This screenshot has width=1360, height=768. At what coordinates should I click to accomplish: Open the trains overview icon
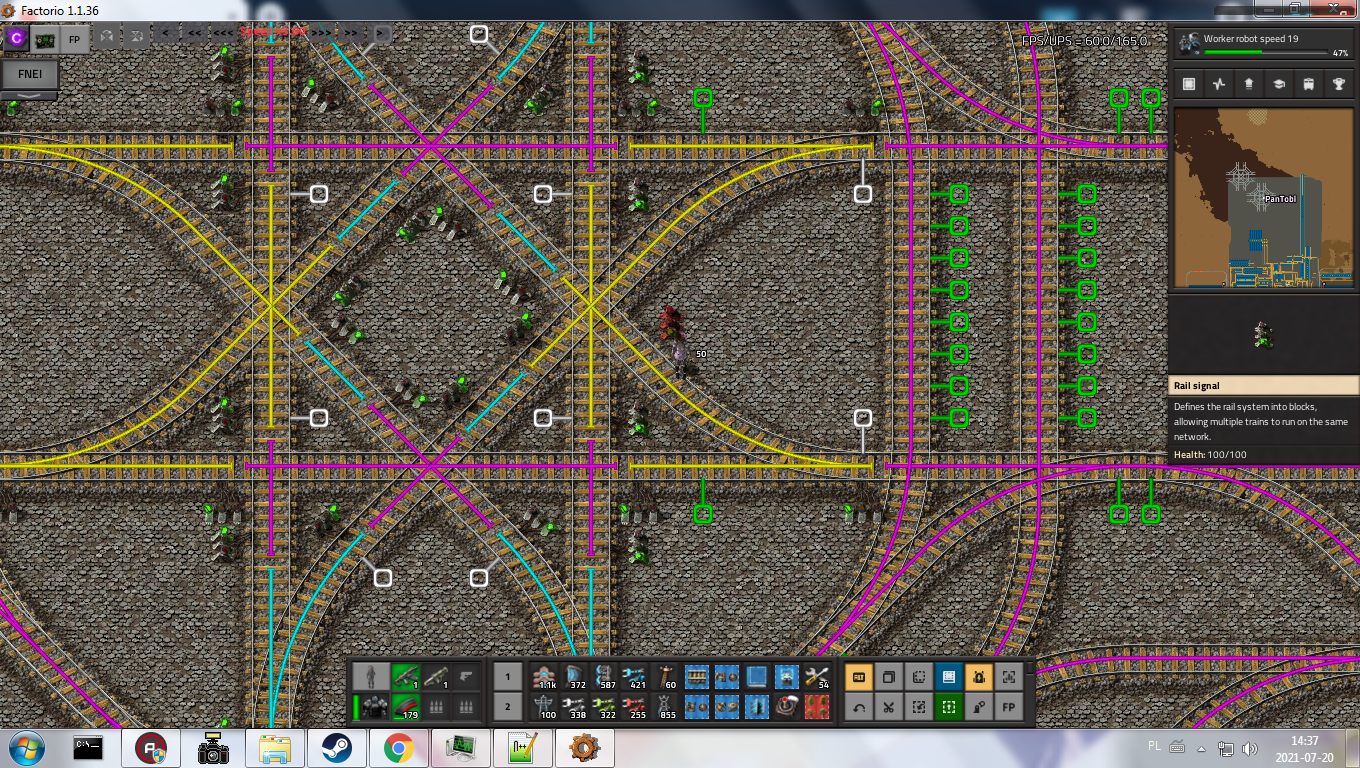click(x=1309, y=85)
